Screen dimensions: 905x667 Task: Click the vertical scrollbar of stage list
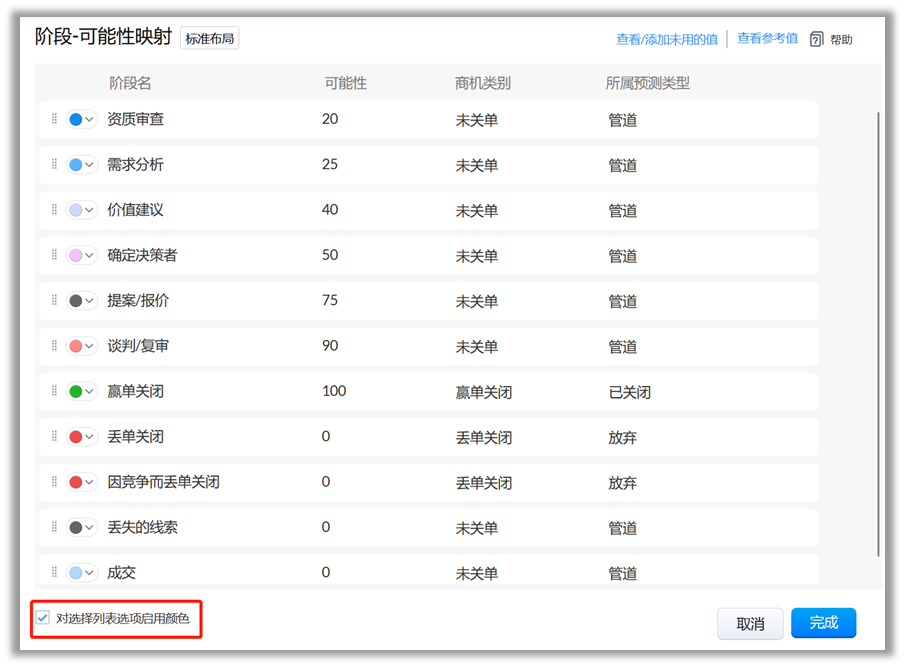point(879,330)
